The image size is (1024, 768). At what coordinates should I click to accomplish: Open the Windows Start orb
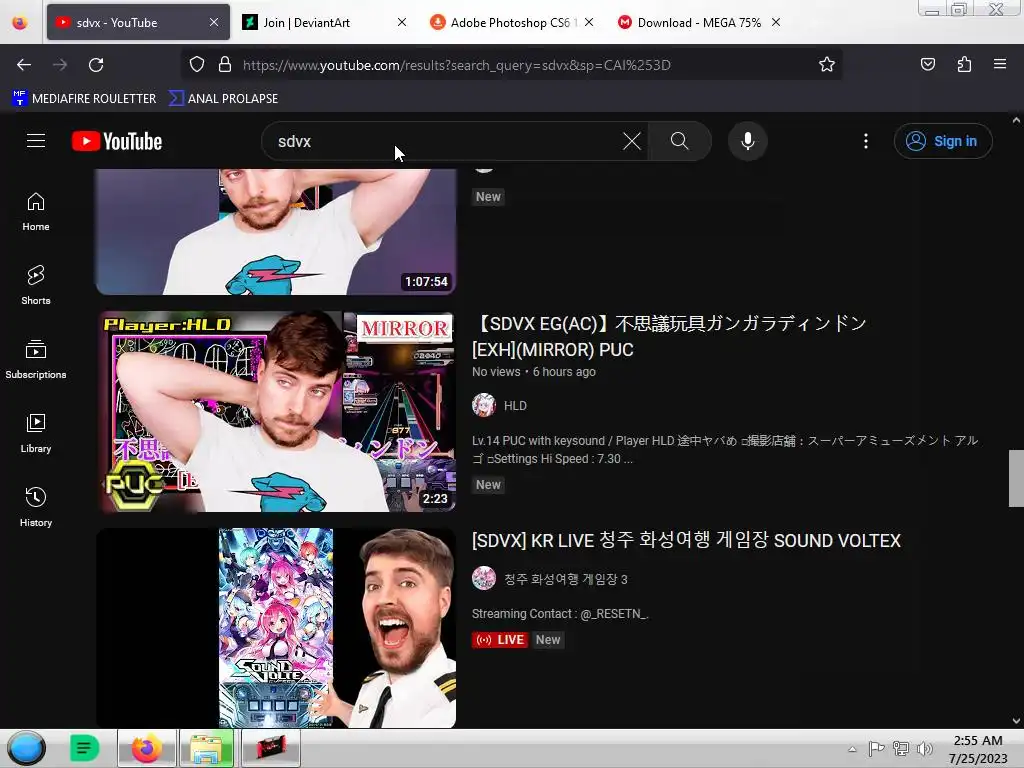point(26,748)
